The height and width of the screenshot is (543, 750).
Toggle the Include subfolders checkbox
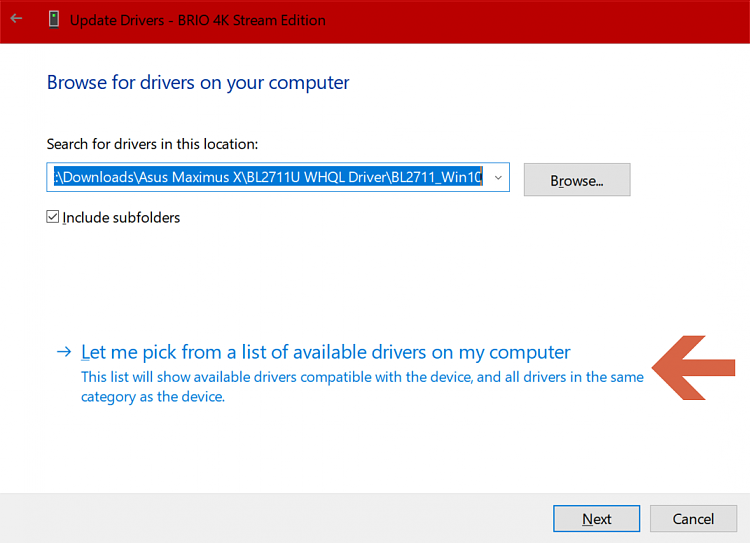(x=53, y=217)
